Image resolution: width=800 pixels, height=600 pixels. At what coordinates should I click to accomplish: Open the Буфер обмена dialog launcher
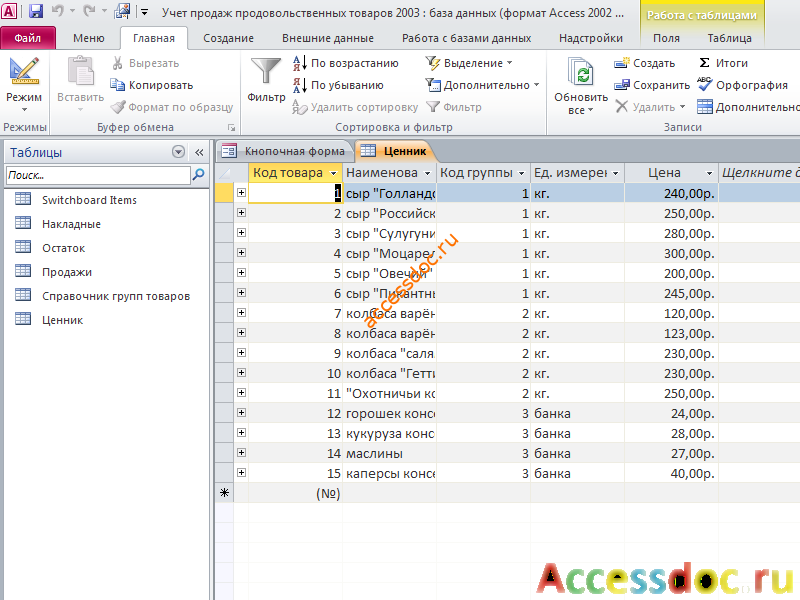[232, 128]
